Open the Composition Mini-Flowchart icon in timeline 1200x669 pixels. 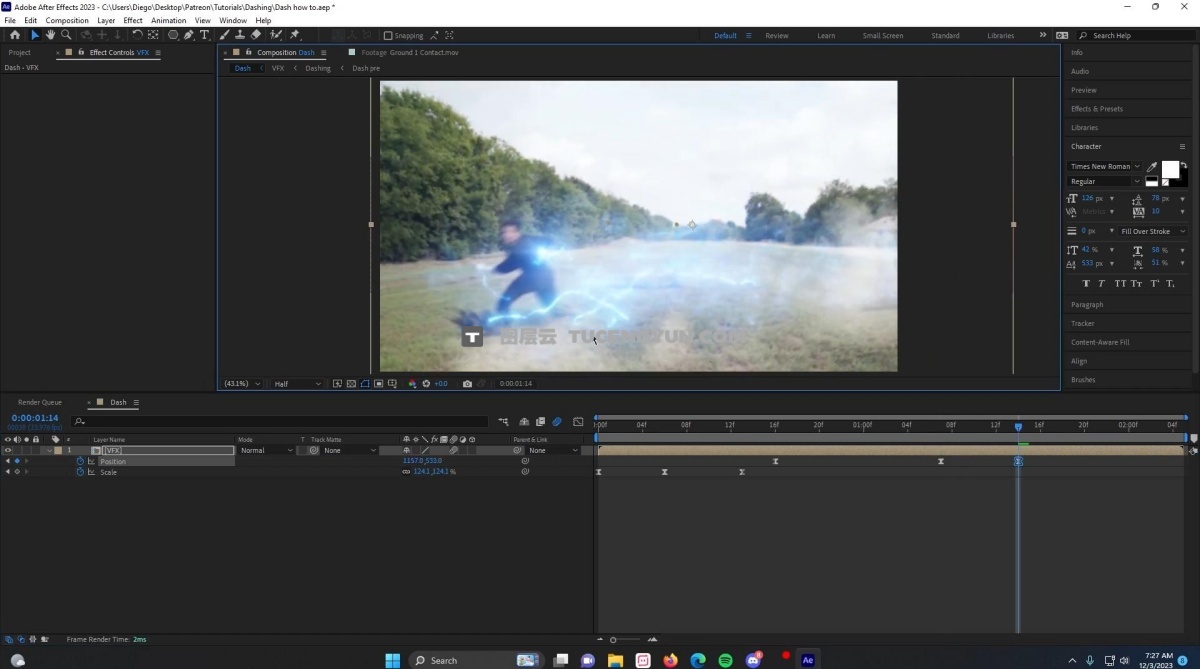click(x=503, y=422)
